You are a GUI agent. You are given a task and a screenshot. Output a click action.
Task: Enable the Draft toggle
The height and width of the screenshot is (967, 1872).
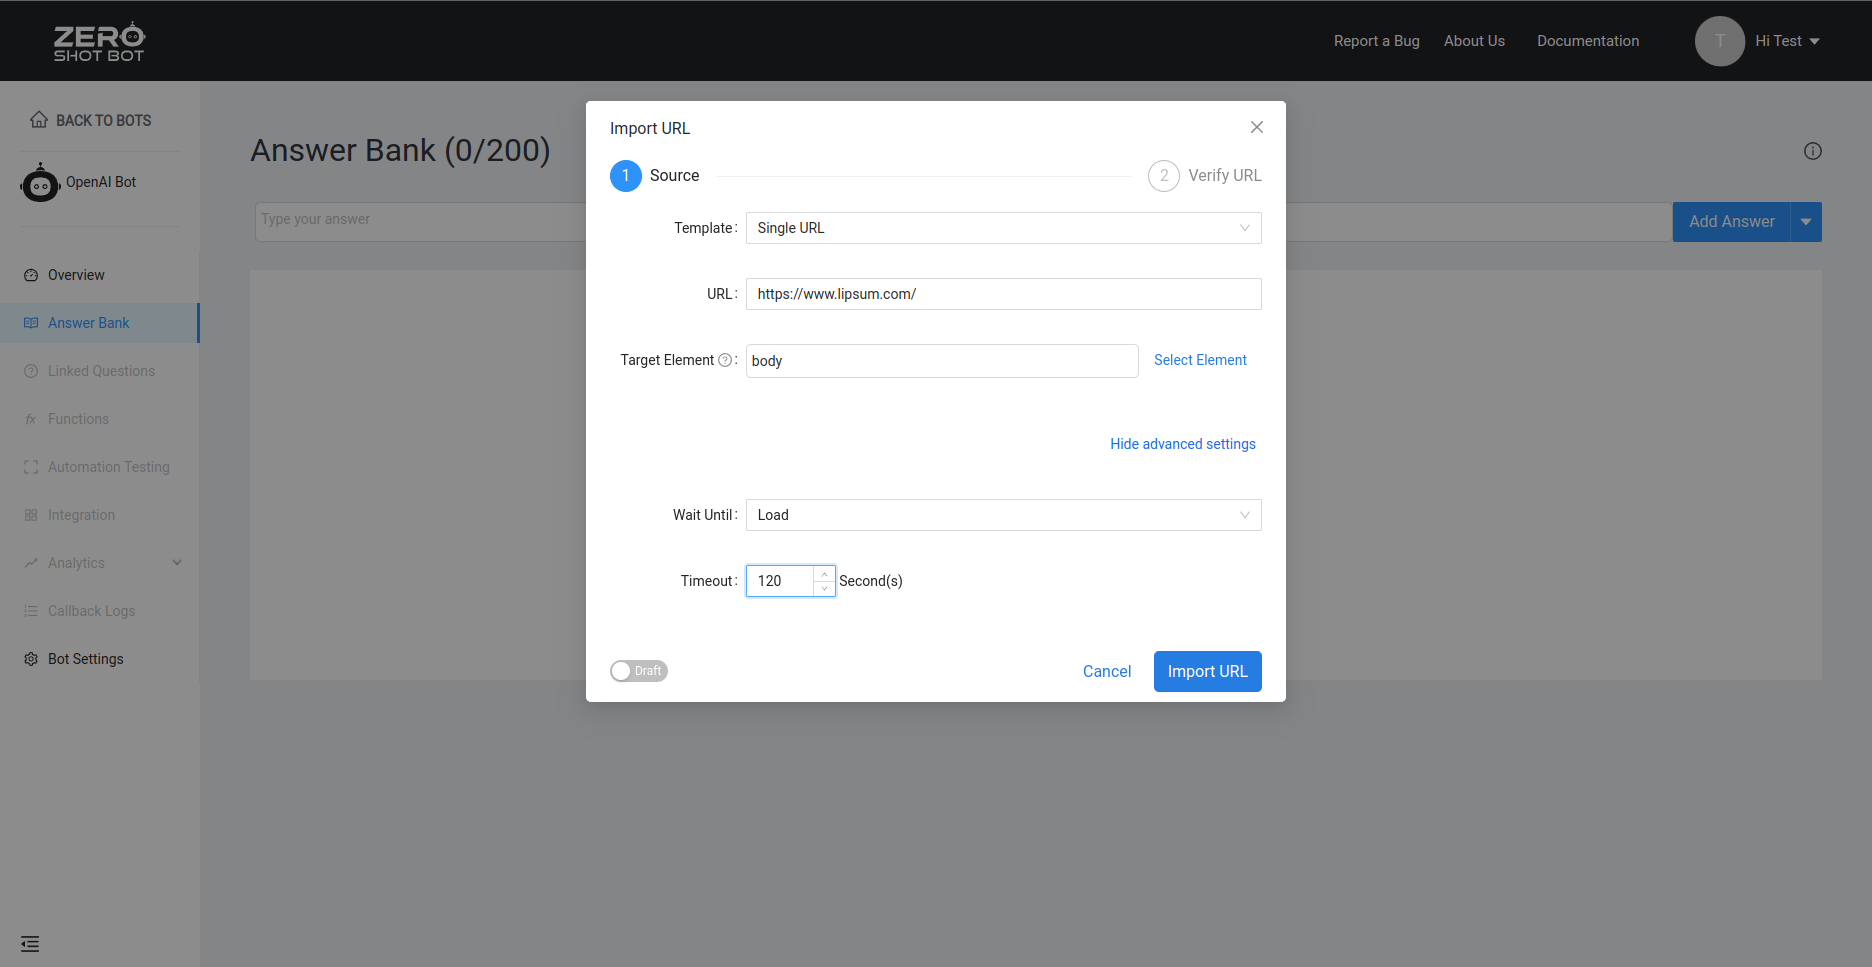click(x=638, y=670)
